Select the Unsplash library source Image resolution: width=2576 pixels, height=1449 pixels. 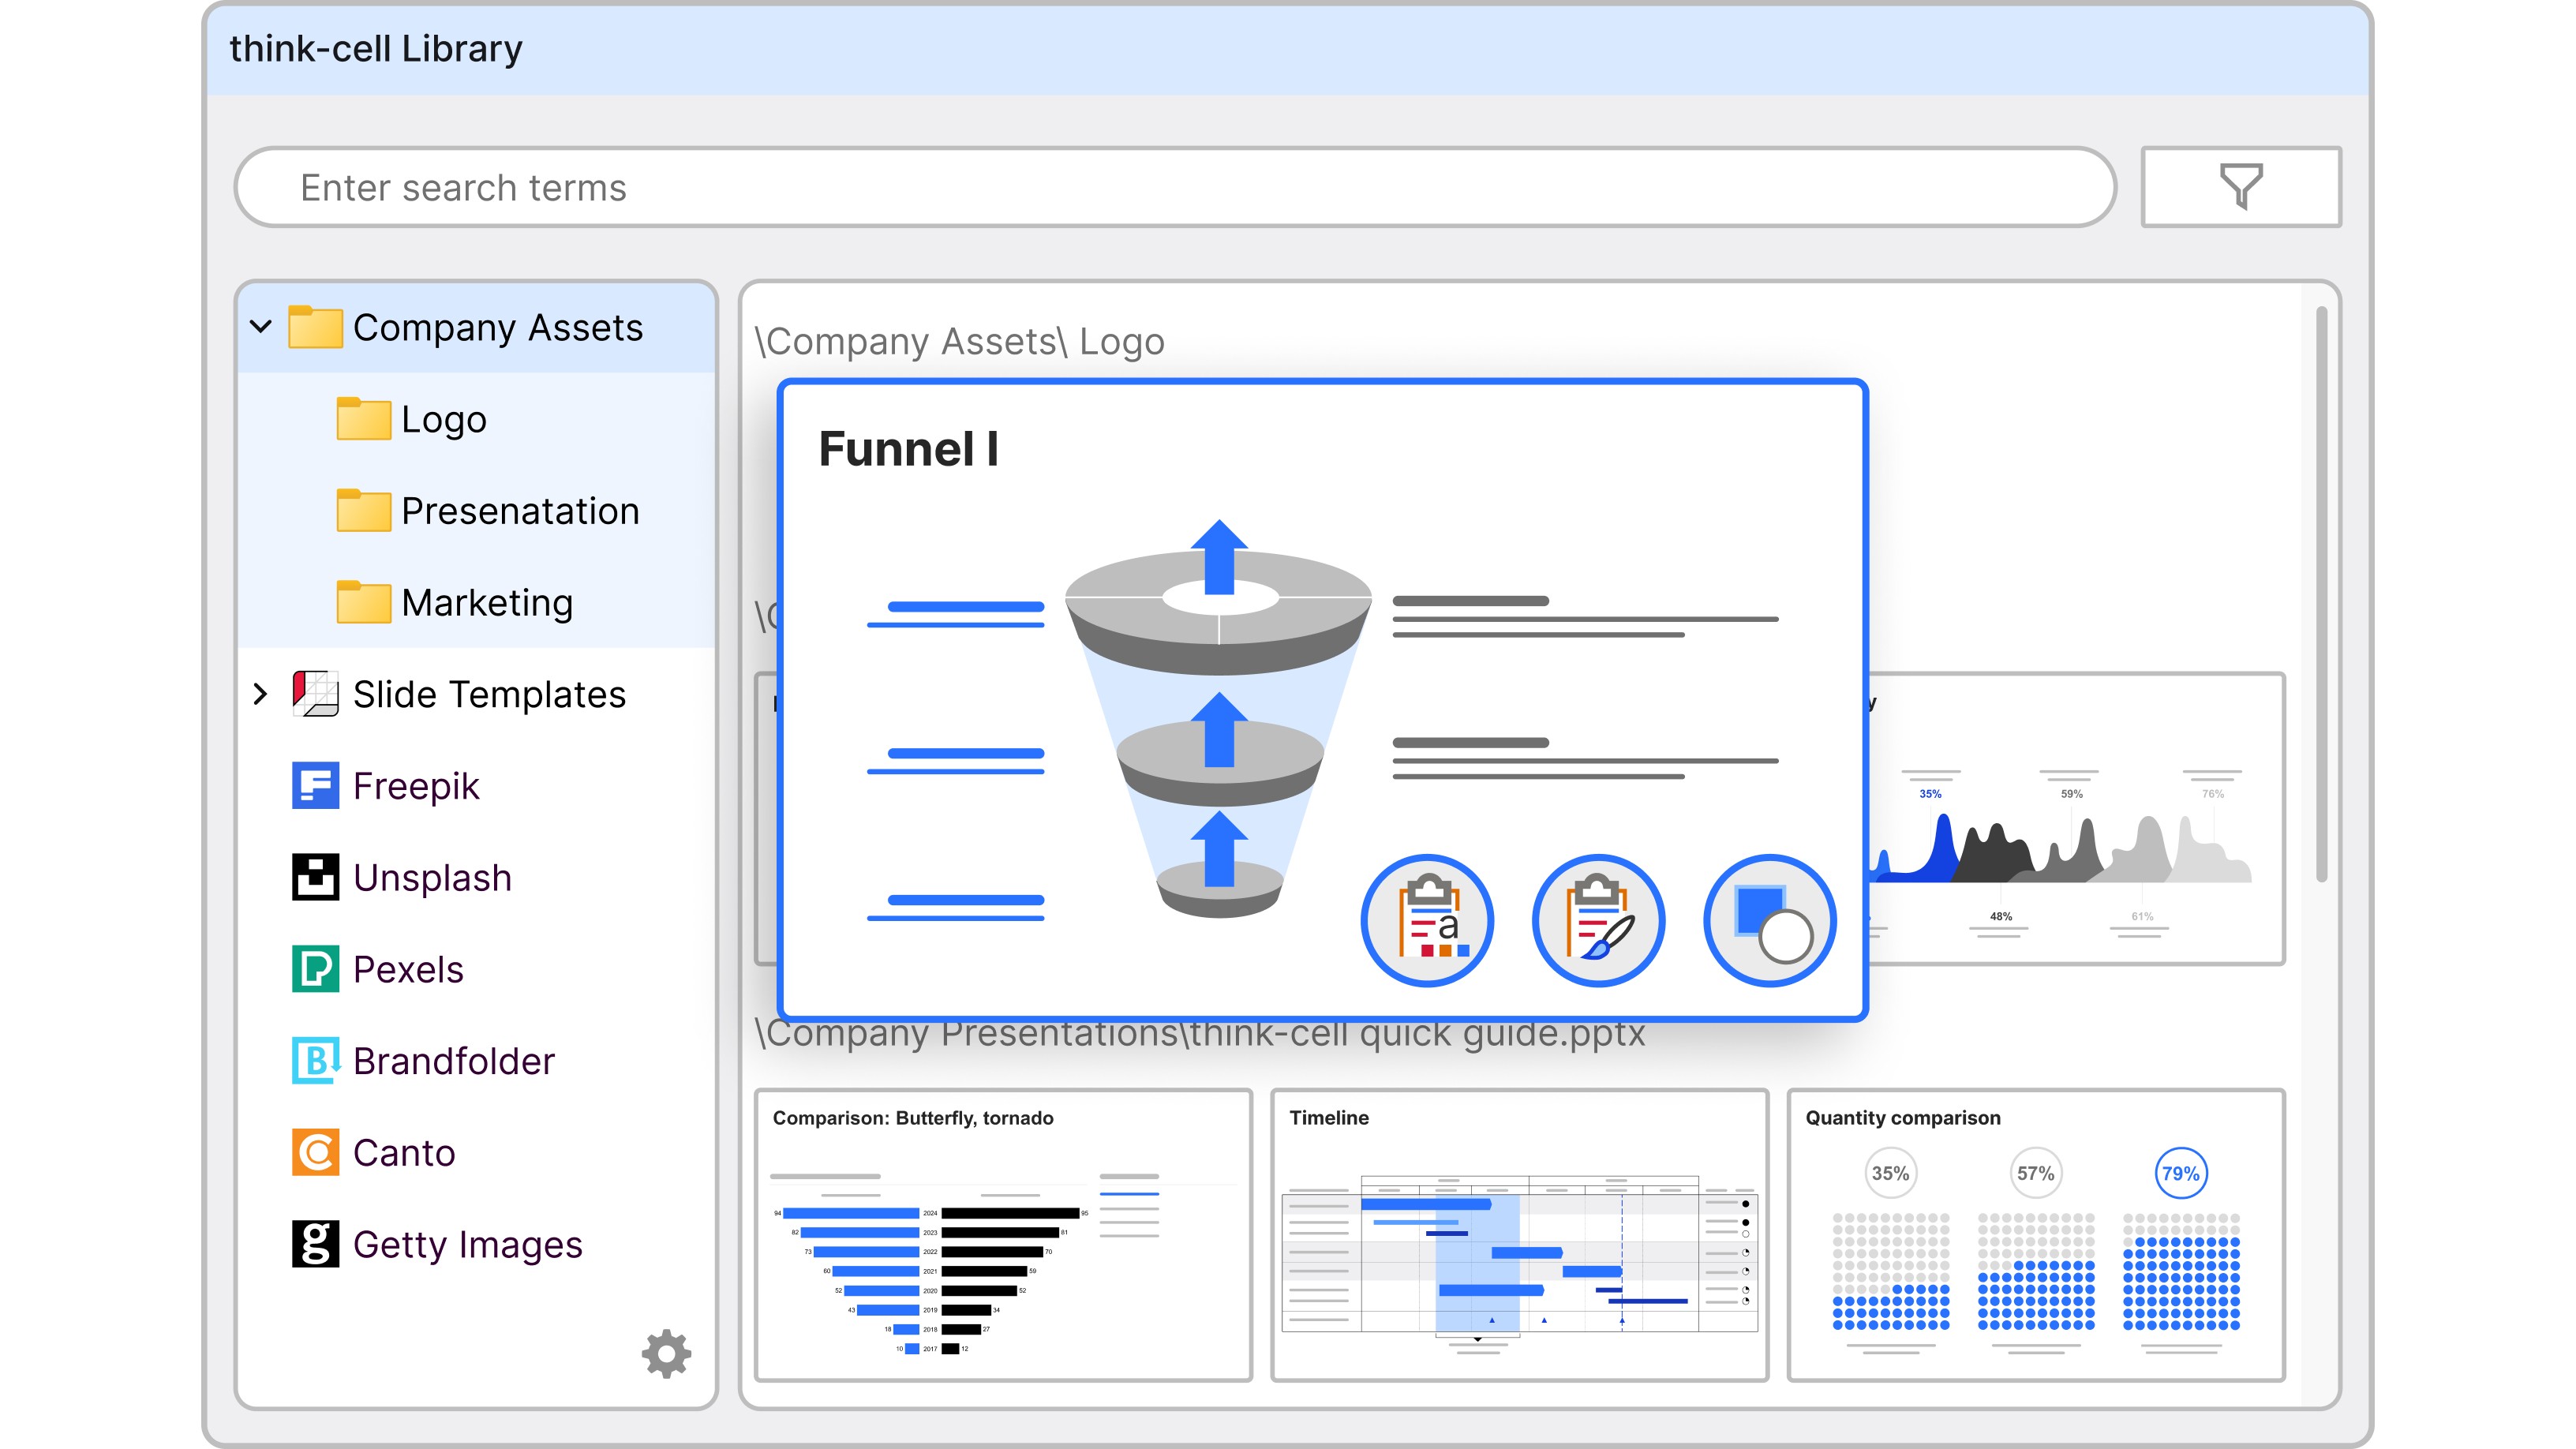(x=431, y=877)
